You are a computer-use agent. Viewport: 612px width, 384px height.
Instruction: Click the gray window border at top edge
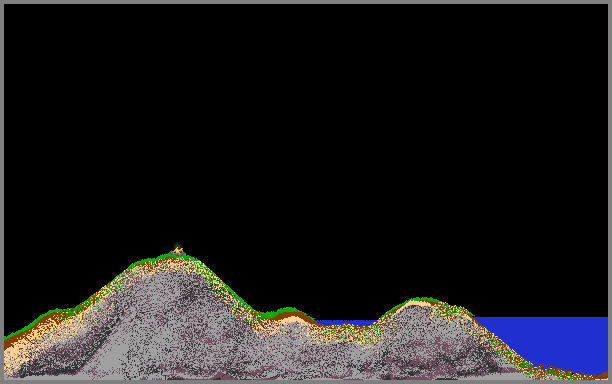pyautogui.click(x=306, y=2)
